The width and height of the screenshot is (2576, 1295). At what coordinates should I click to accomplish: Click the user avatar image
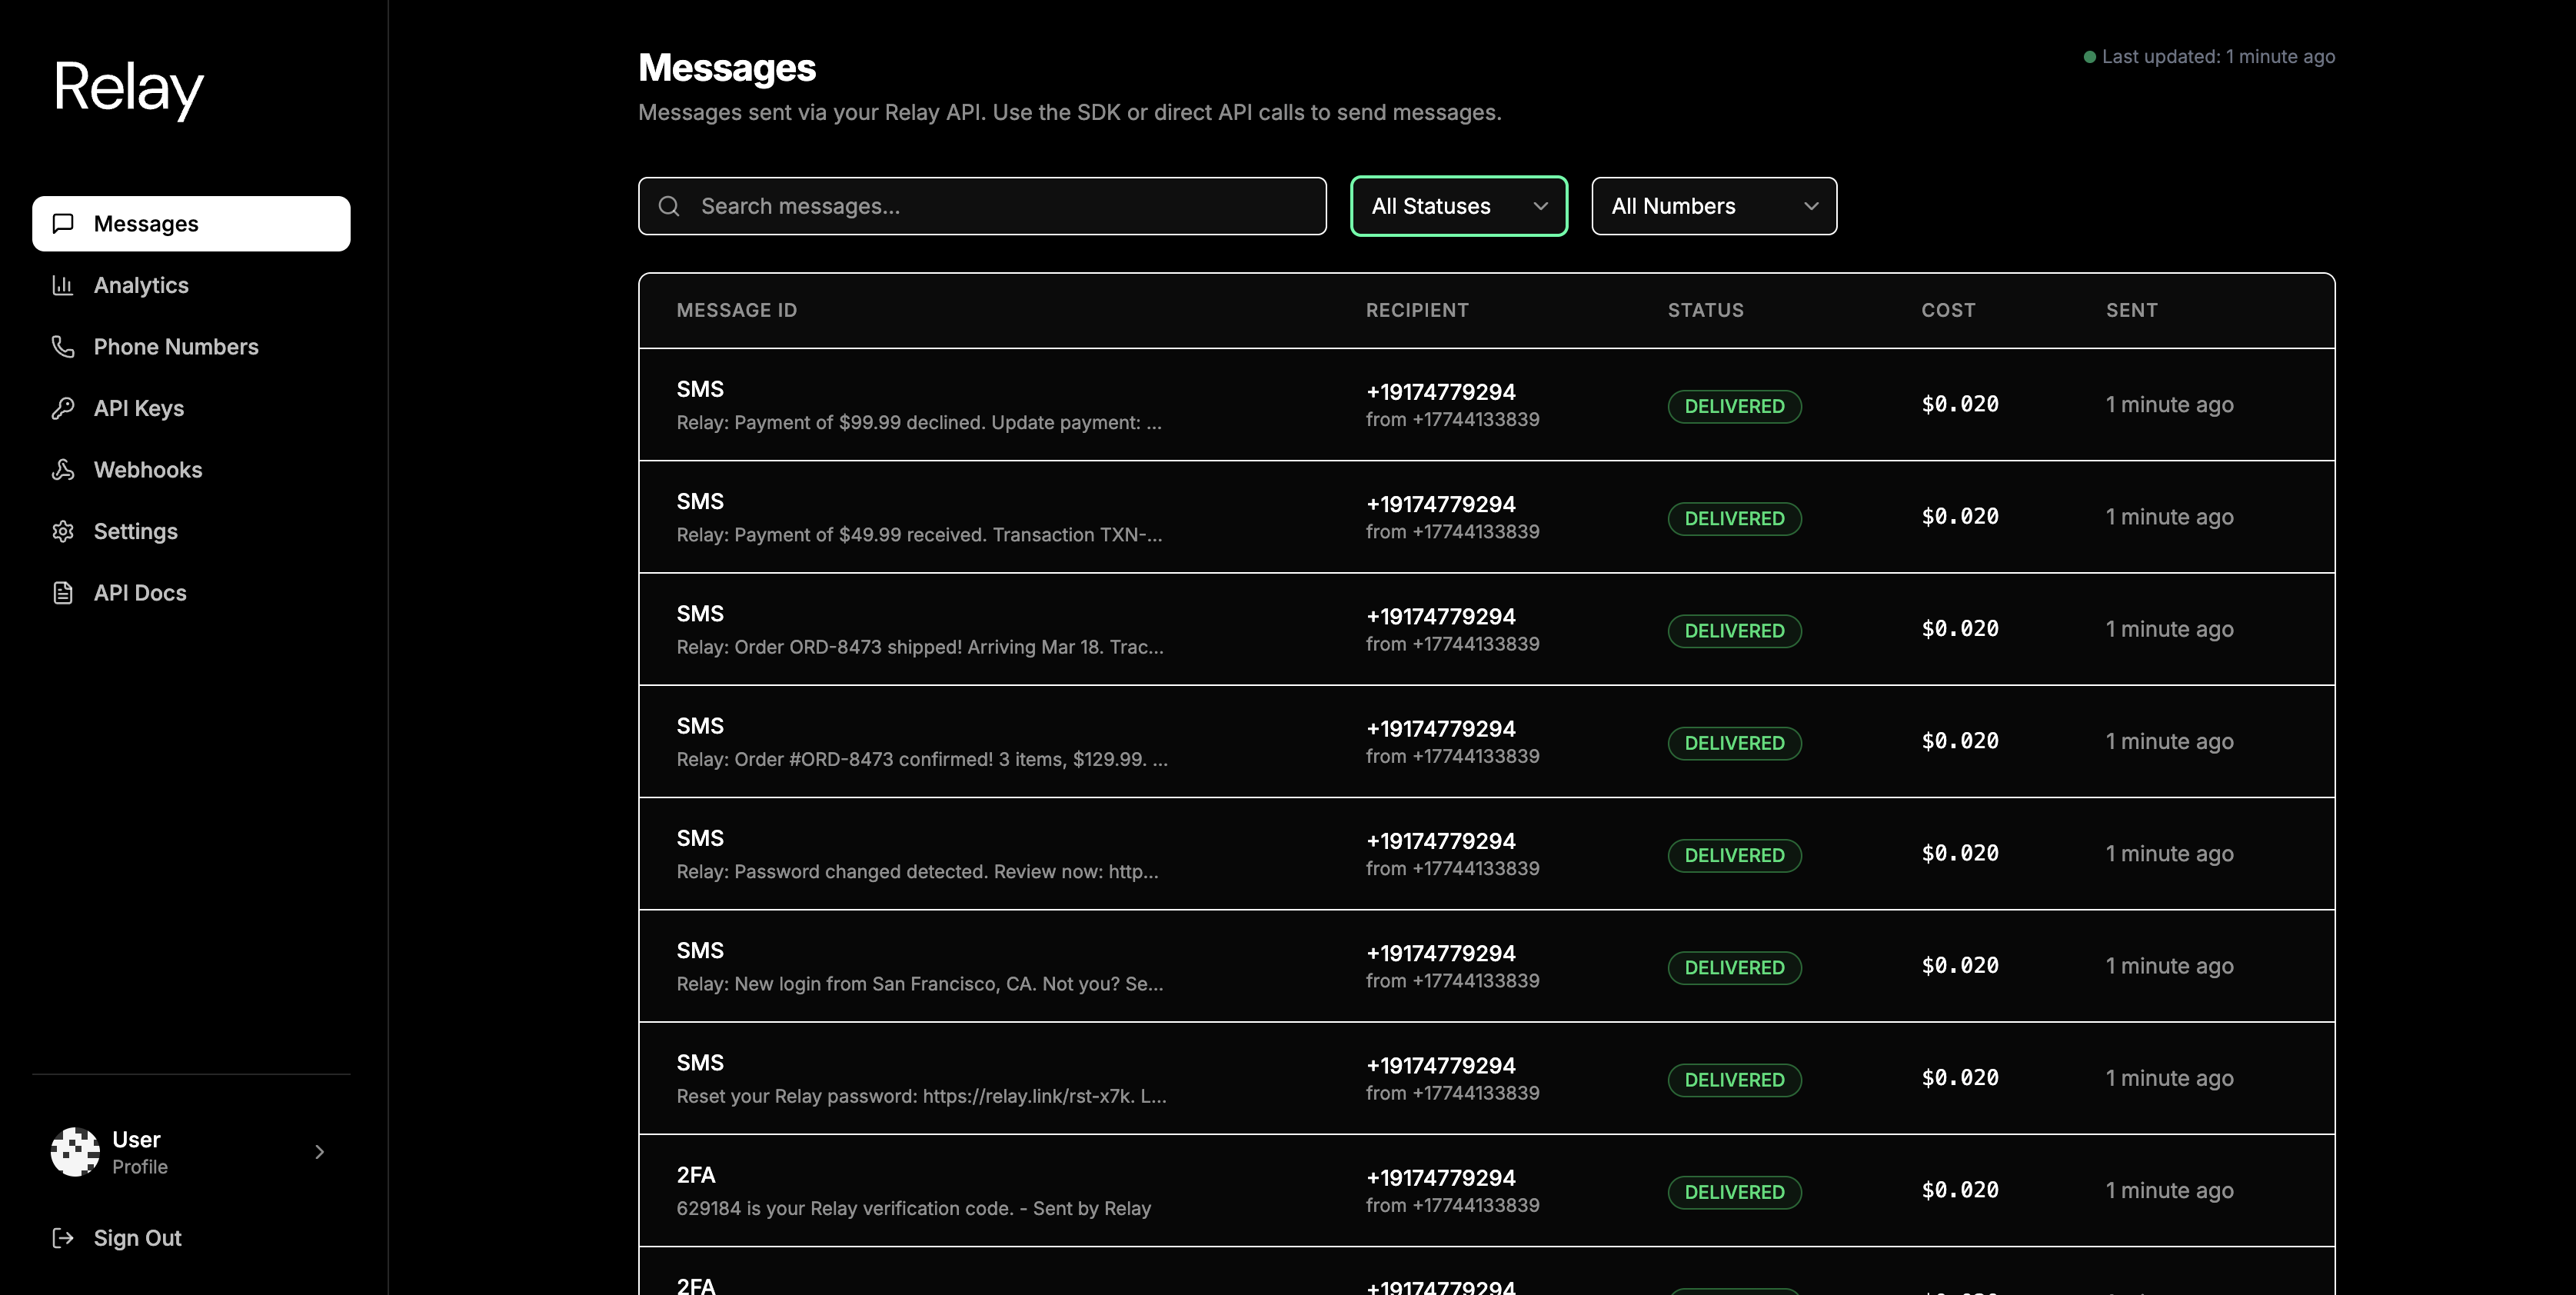[75, 1152]
